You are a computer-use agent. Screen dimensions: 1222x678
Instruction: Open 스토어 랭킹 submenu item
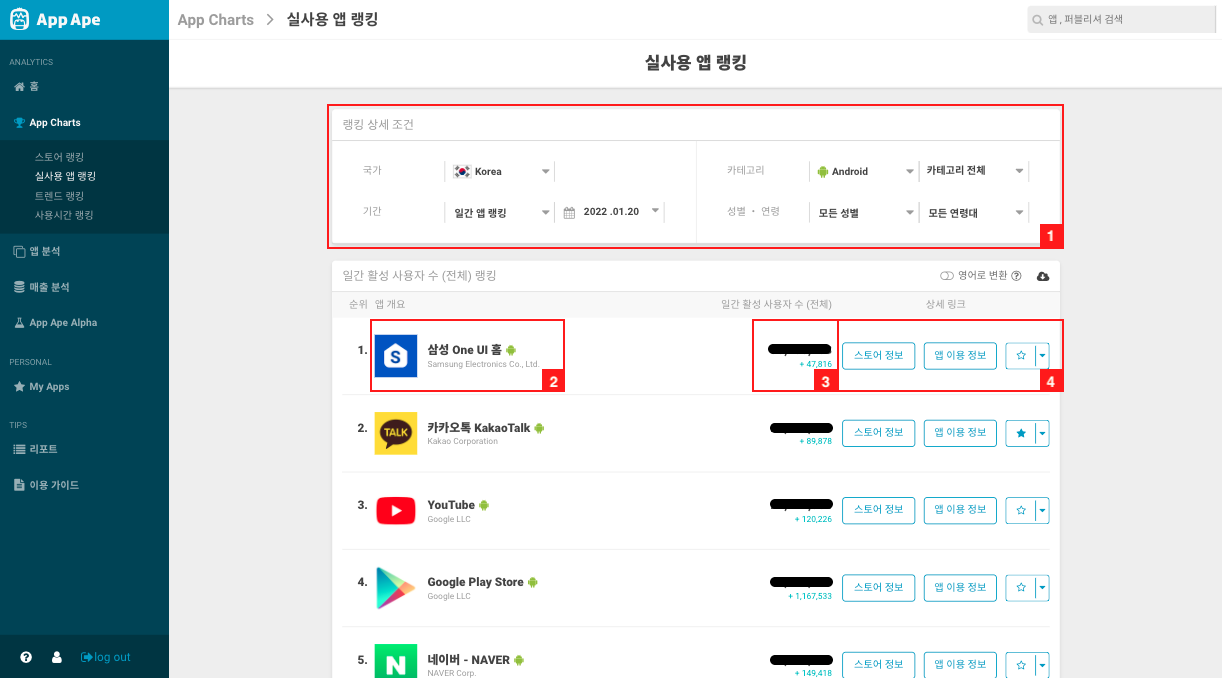(59, 157)
